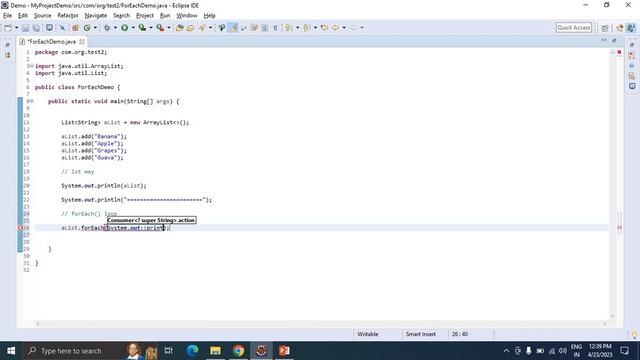
Task: Click the Save All toolbar icon
Action: point(36,28)
